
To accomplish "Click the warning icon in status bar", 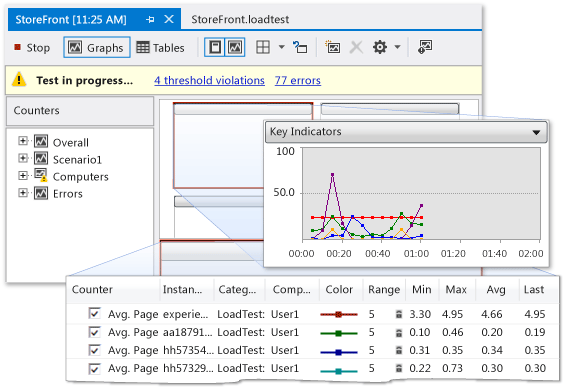I will [19, 79].
